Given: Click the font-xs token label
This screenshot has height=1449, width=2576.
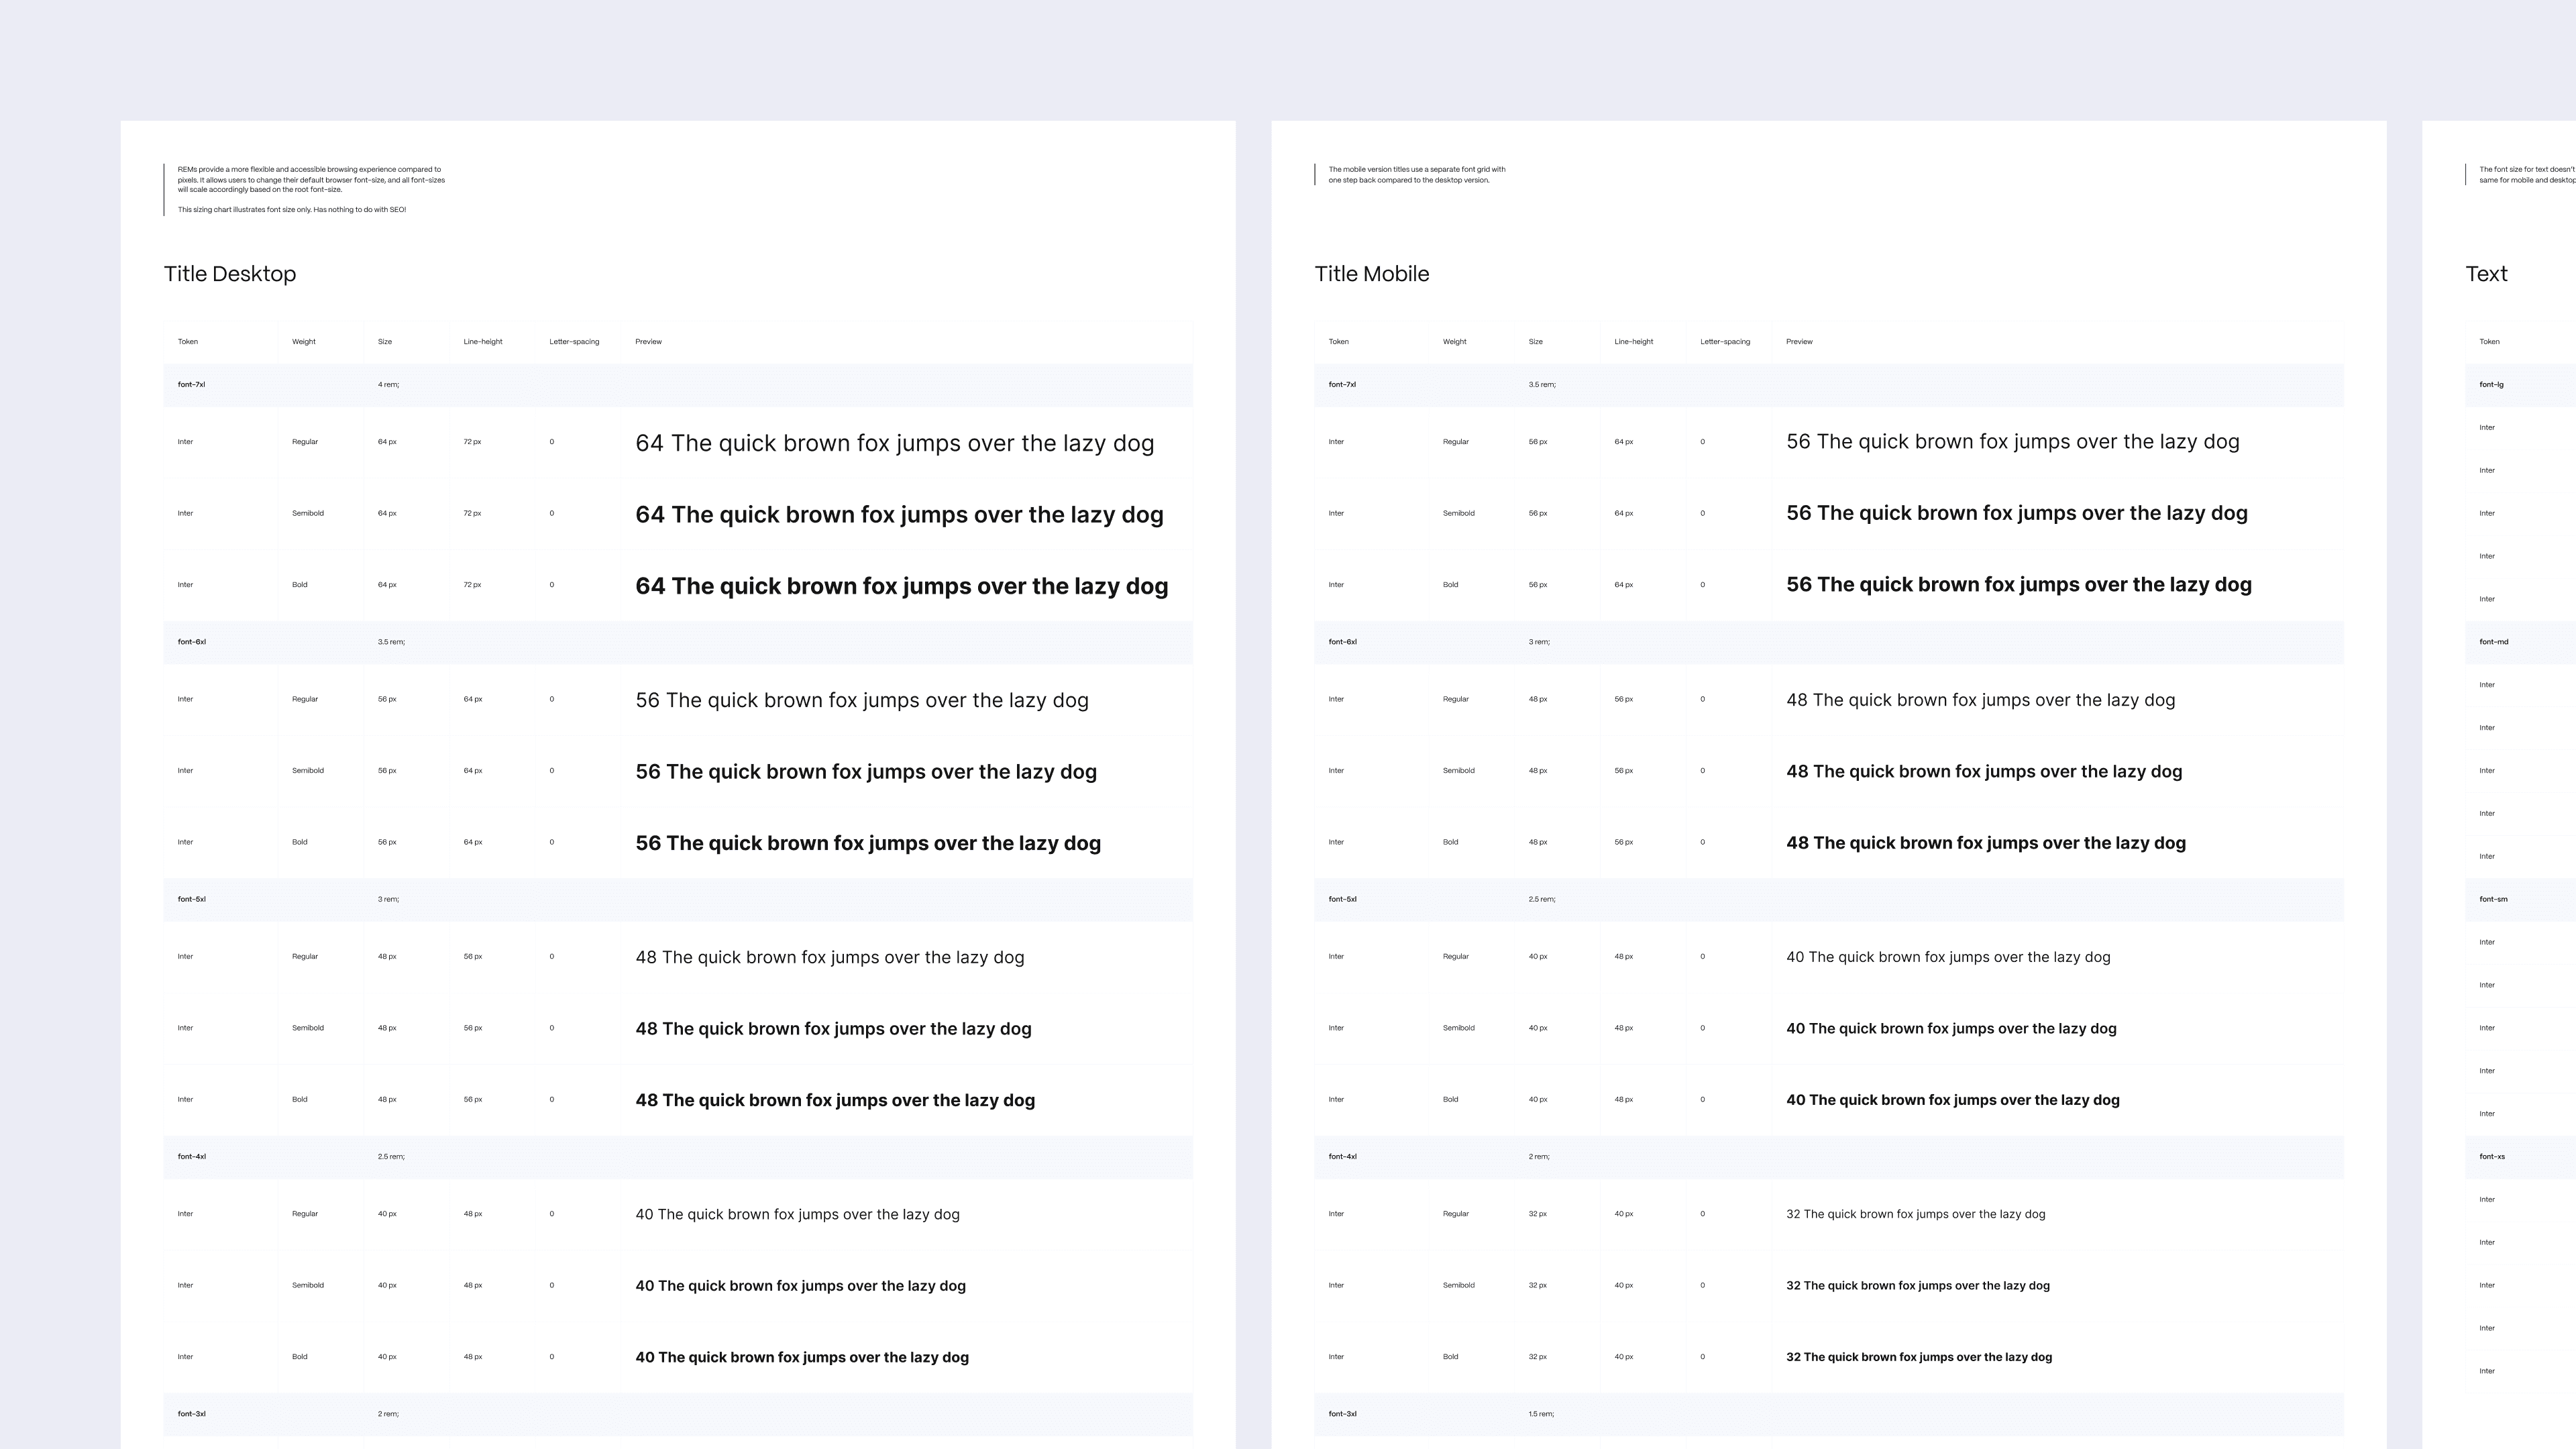Looking at the screenshot, I should [x=2492, y=1157].
